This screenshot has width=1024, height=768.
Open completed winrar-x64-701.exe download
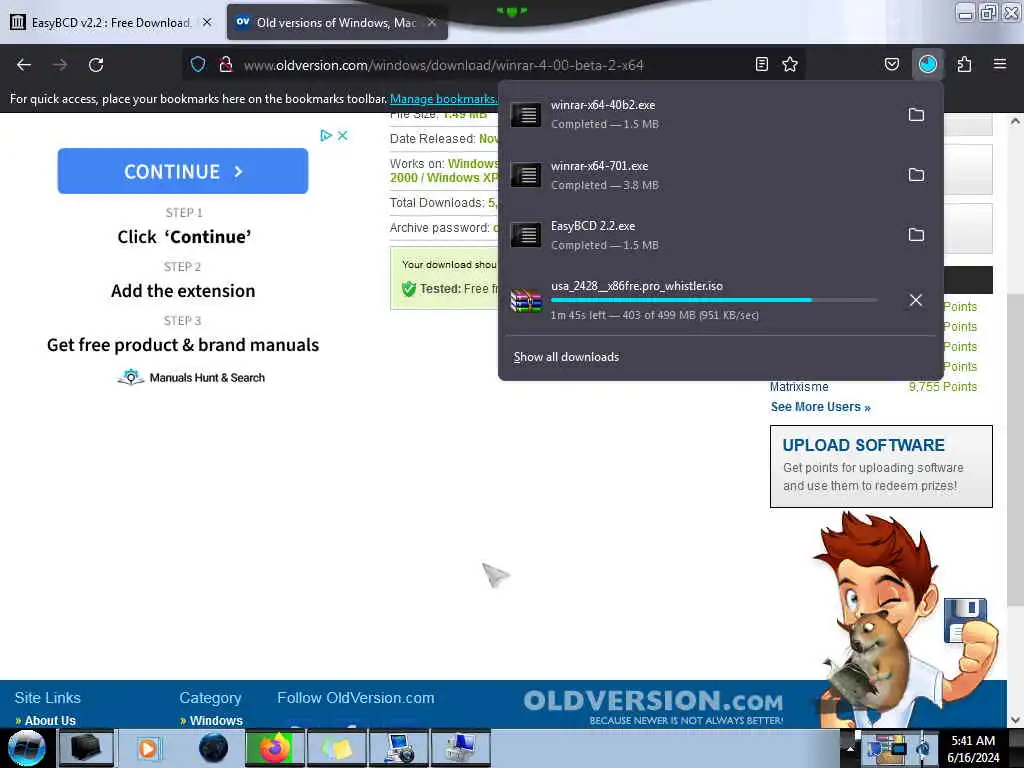click(x=700, y=174)
